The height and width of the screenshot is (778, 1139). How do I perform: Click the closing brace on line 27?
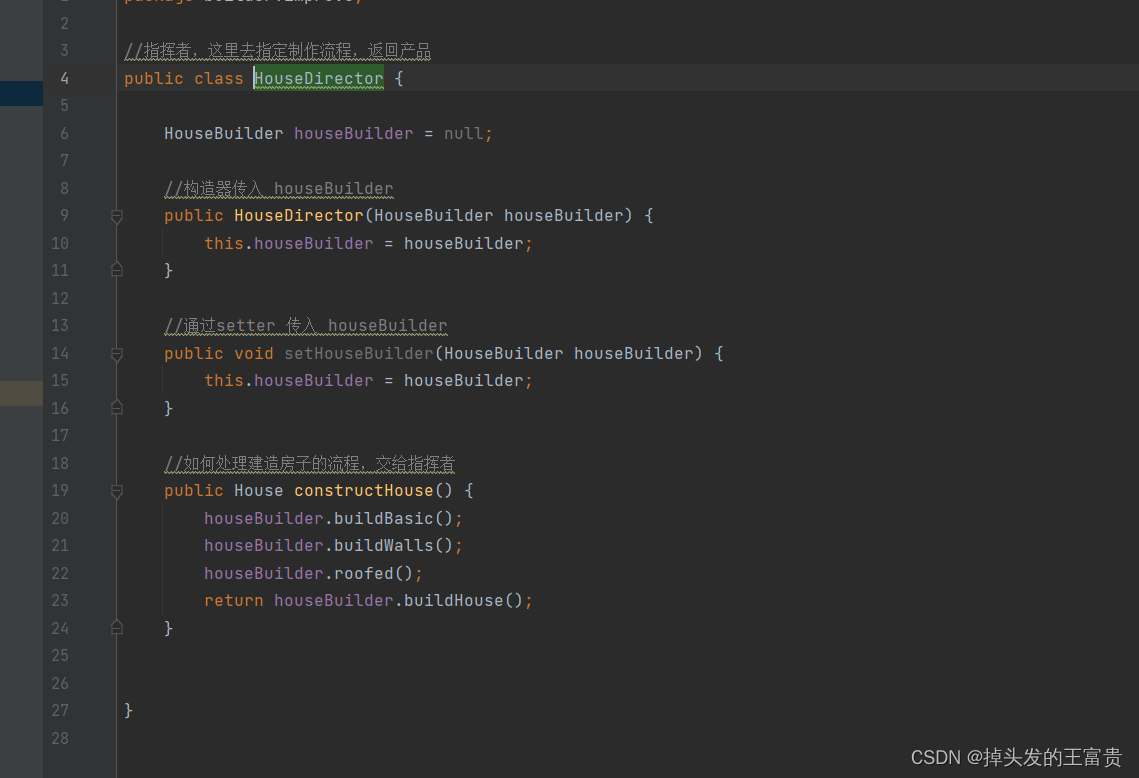(129, 710)
